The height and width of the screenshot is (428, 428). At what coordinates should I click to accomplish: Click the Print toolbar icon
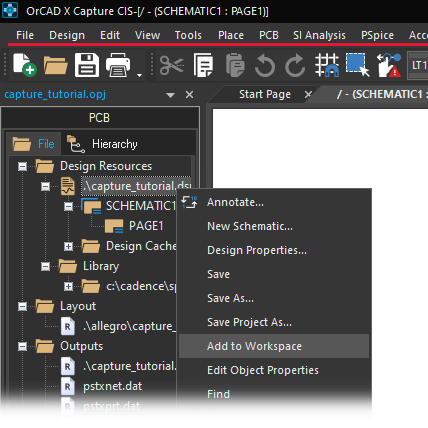coord(118,65)
